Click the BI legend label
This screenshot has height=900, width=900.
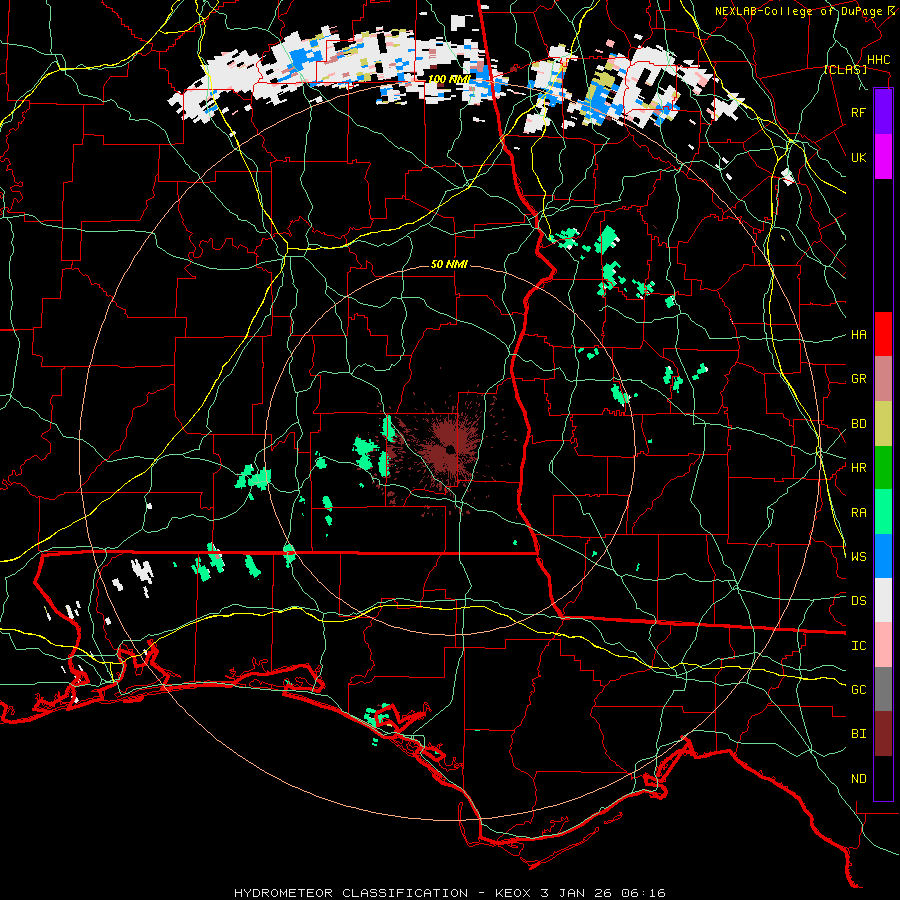[858, 734]
